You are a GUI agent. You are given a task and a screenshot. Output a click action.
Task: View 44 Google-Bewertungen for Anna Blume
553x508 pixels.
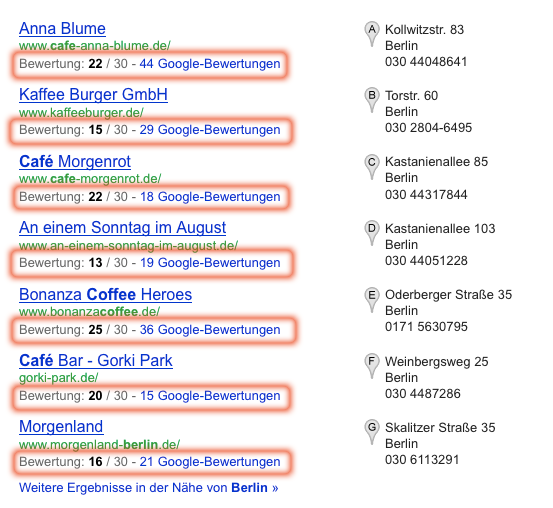coord(210,64)
